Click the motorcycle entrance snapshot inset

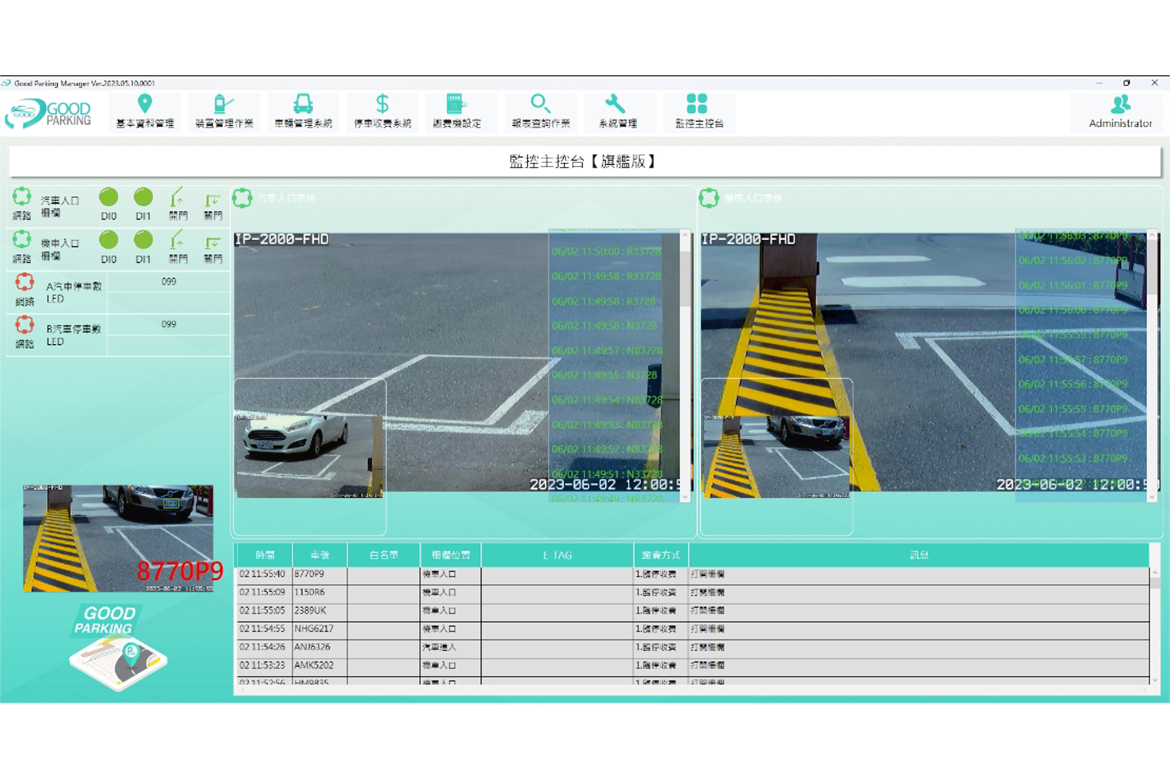pyautogui.click(x=777, y=456)
